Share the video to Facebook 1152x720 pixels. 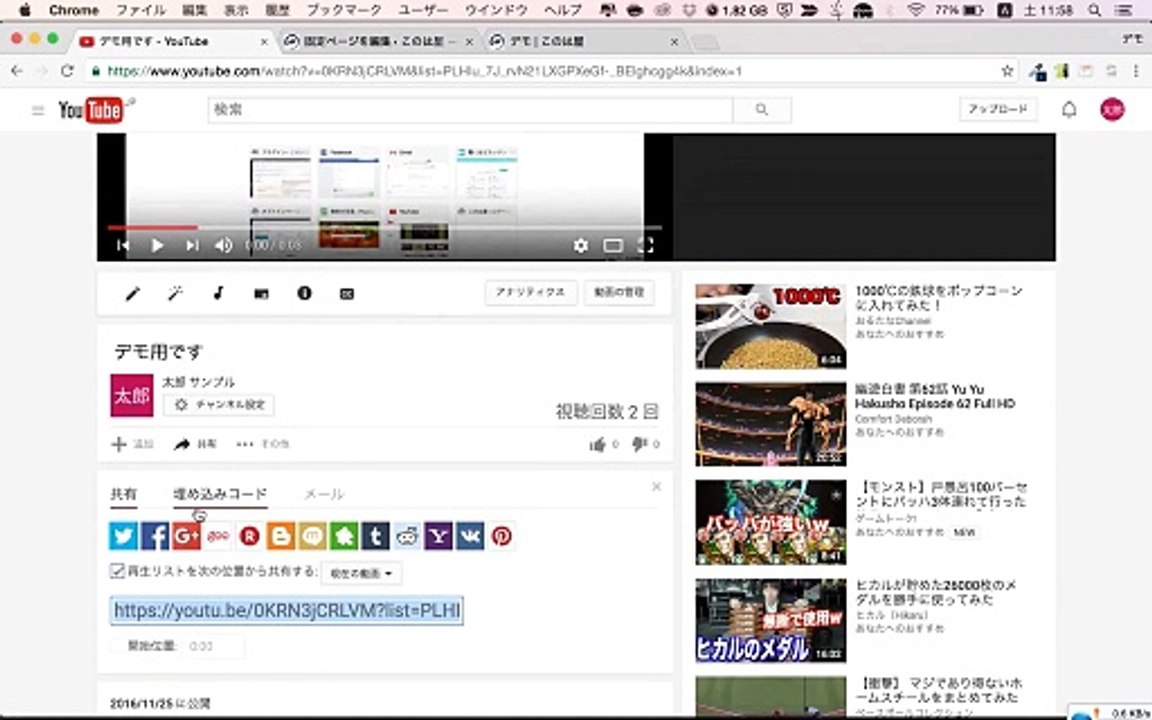(x=155, y=536)
